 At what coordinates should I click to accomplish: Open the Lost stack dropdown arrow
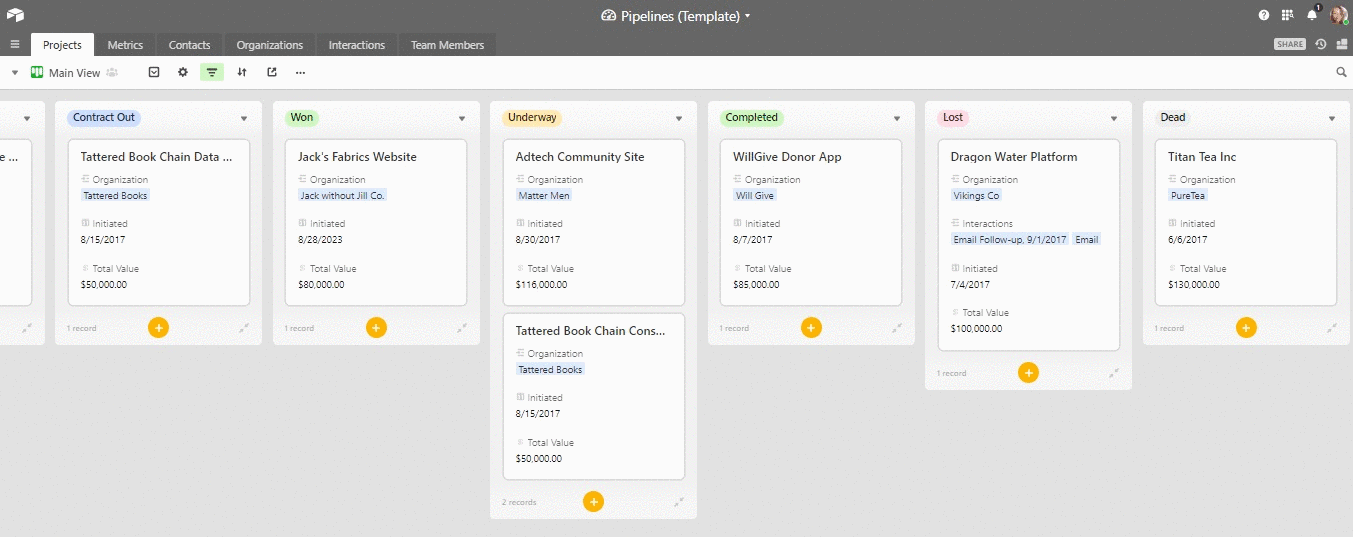(x=1114, y=119)
